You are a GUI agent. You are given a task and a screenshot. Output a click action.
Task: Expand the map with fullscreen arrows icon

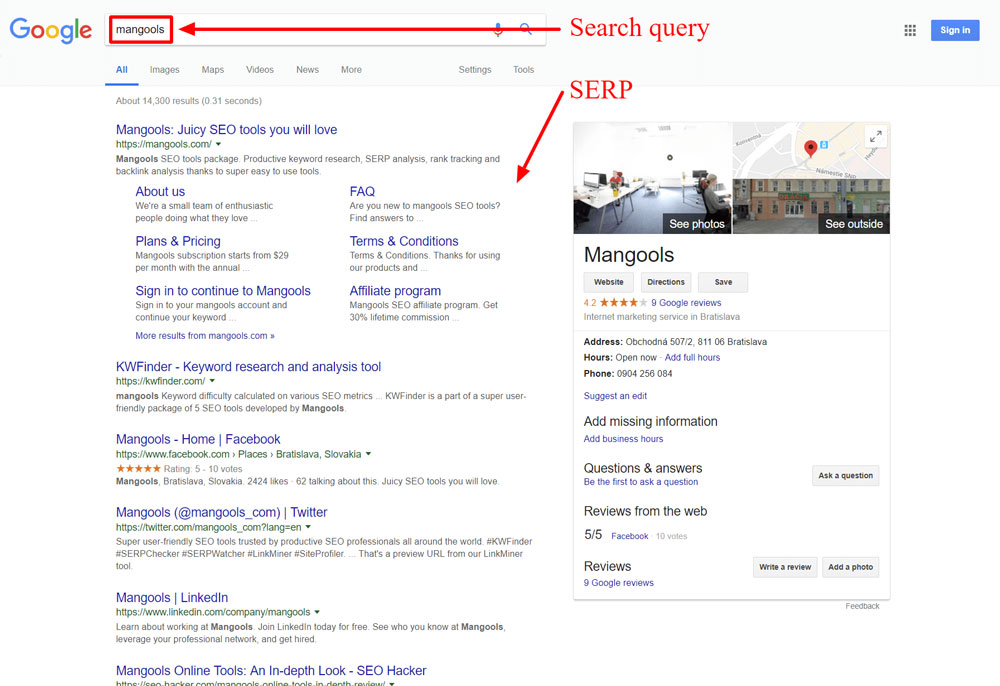(x=876, y=136)
